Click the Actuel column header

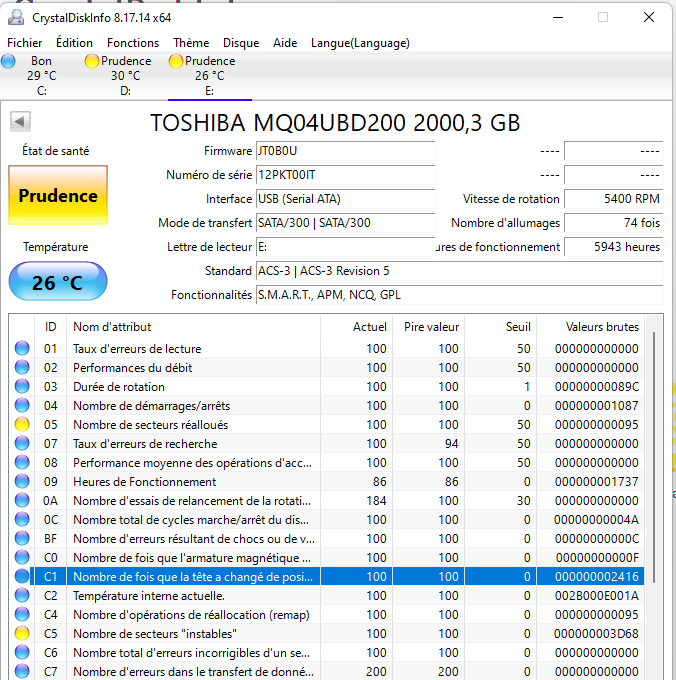(x=356, y=327)
